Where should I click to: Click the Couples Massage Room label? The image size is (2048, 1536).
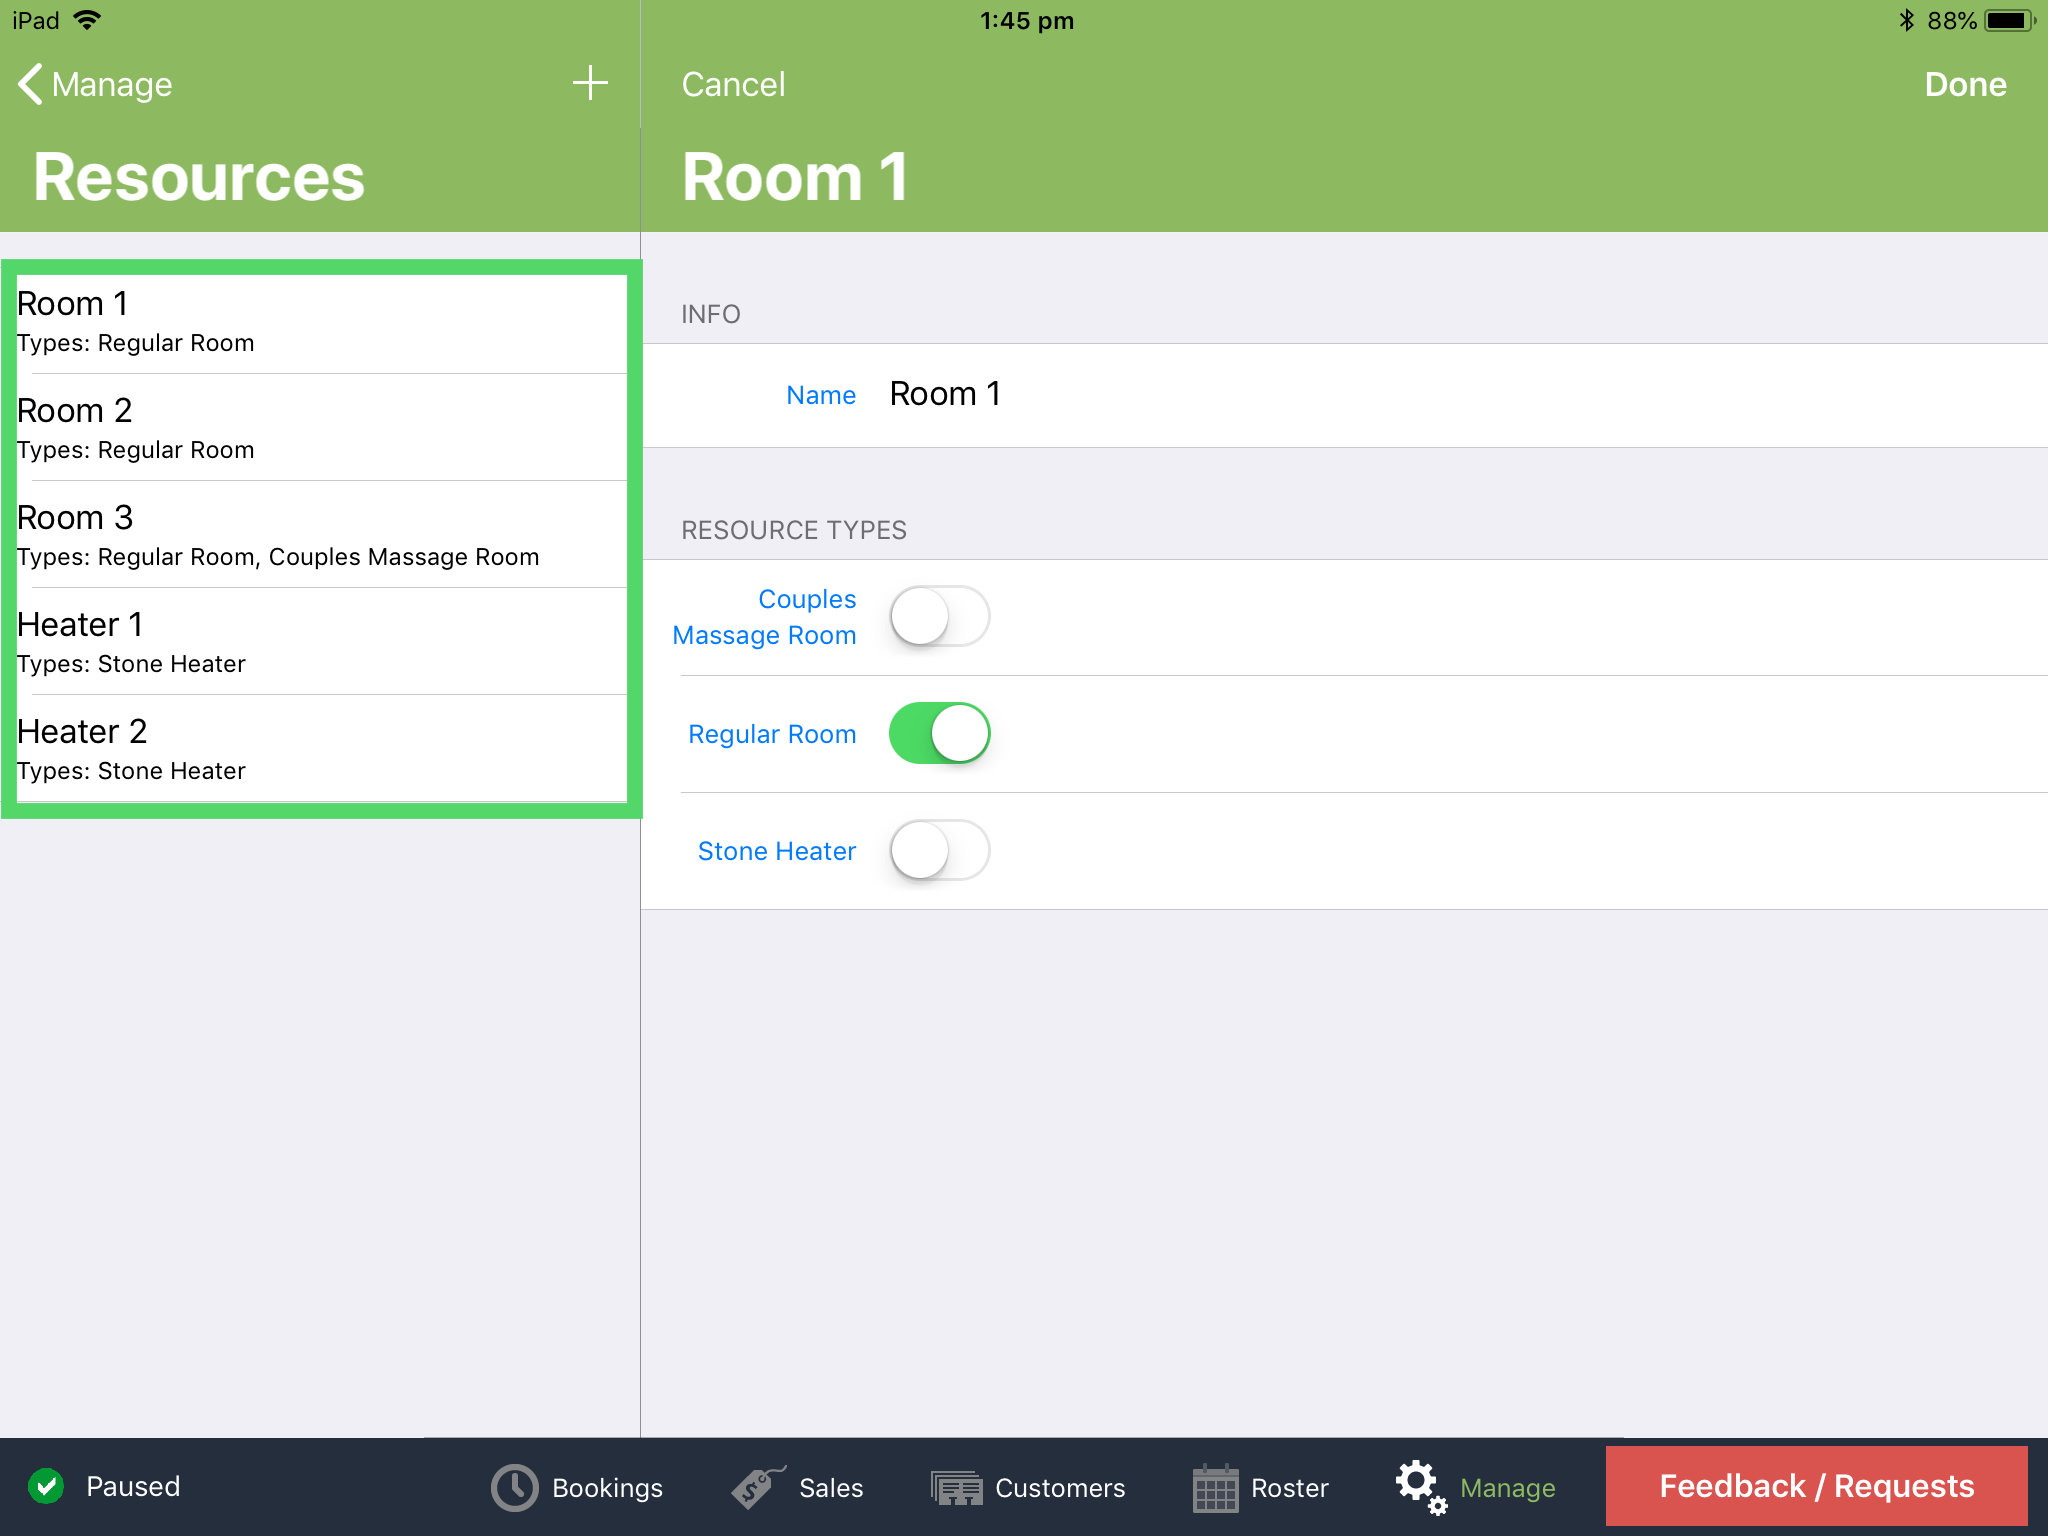point(765,616)
